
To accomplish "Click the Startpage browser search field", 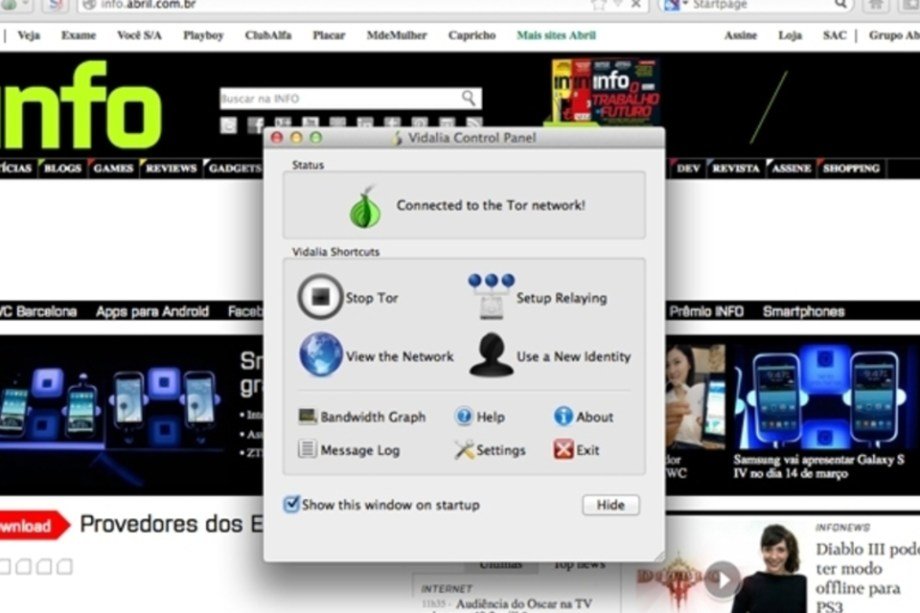I will (x=757, y=5).
